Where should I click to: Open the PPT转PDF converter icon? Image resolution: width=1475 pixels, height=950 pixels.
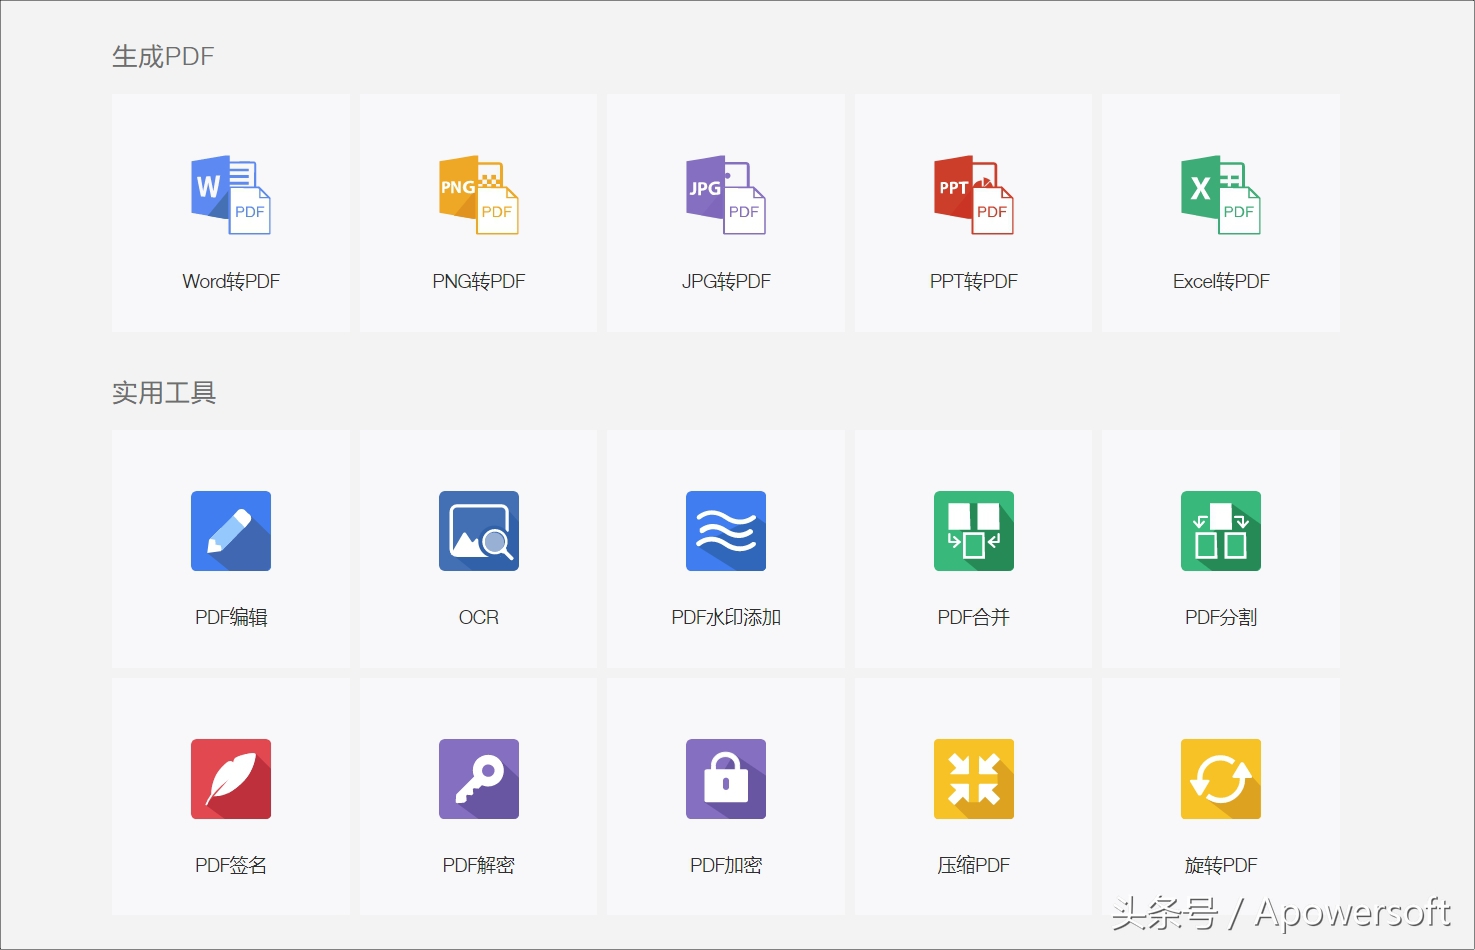[x=972, y=195]
